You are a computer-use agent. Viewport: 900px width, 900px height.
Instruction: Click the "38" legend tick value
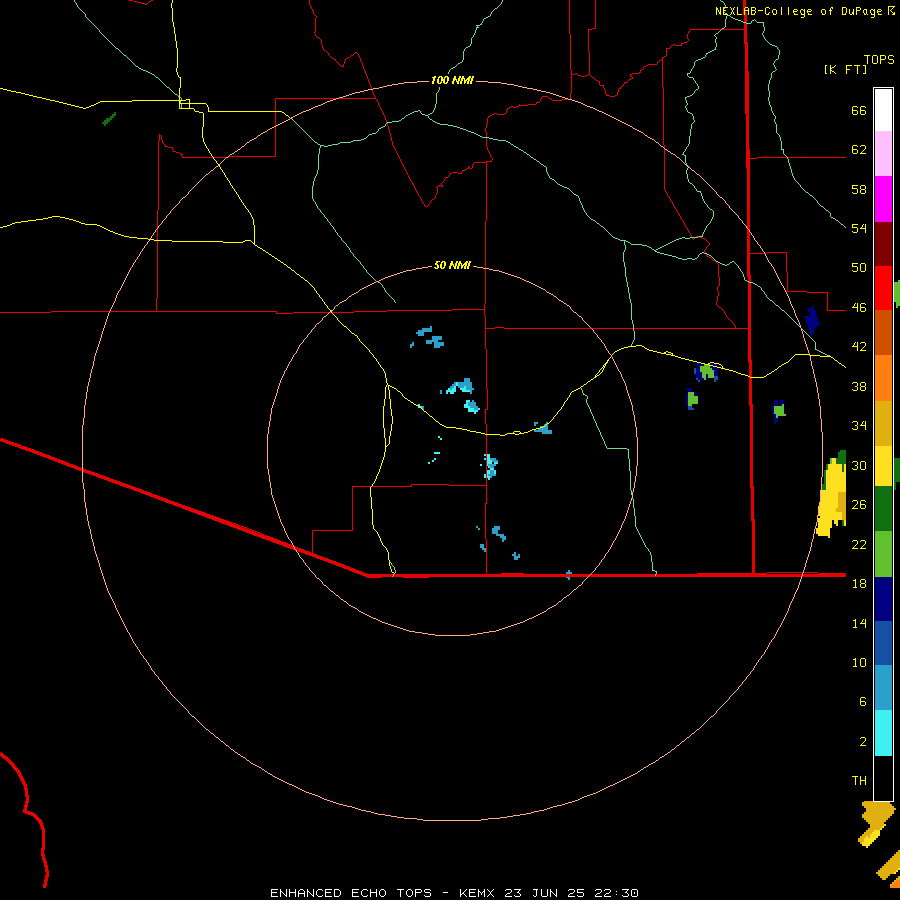coord(859,386)
